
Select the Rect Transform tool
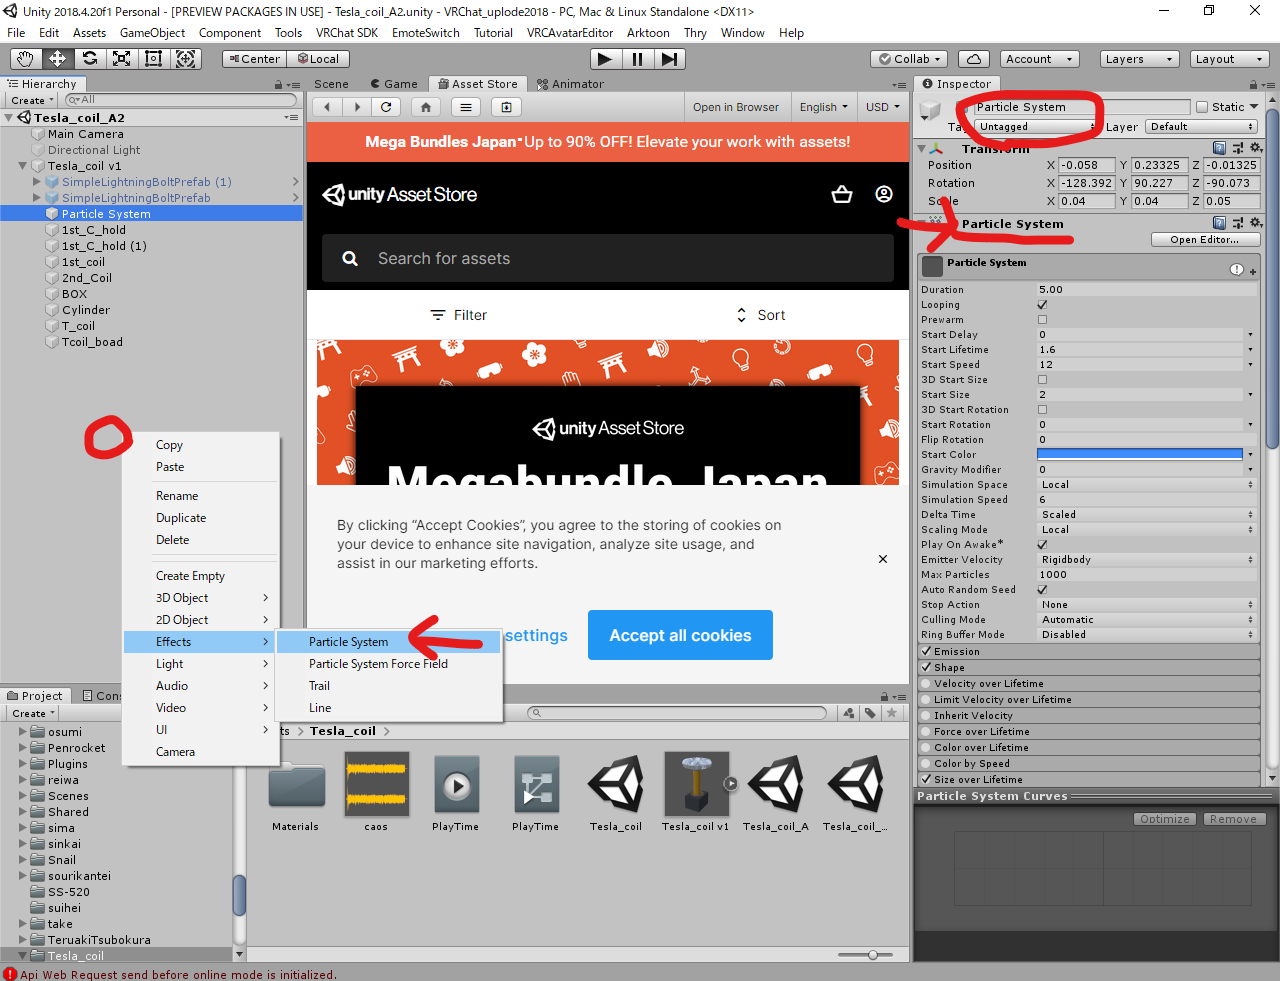click(x=153, y=59)
